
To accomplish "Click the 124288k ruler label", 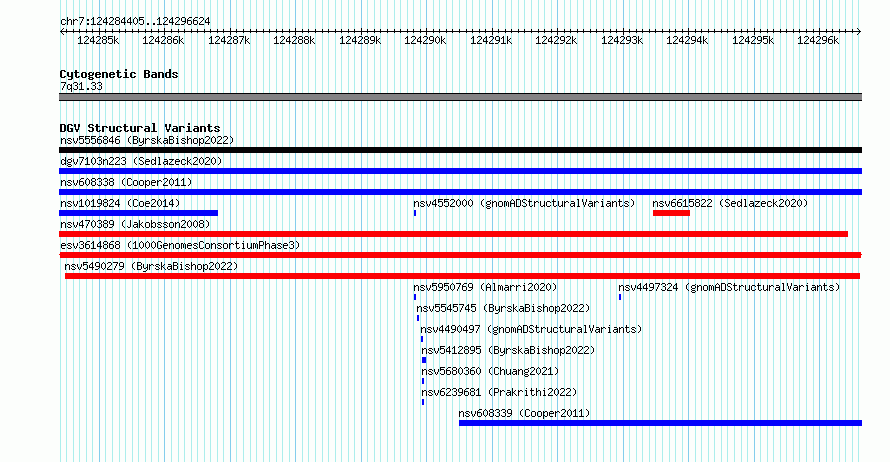I will tap(294, 40).
